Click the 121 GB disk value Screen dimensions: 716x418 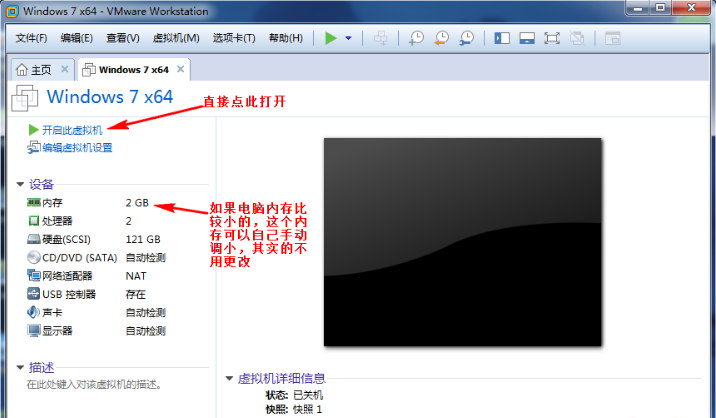143,239
